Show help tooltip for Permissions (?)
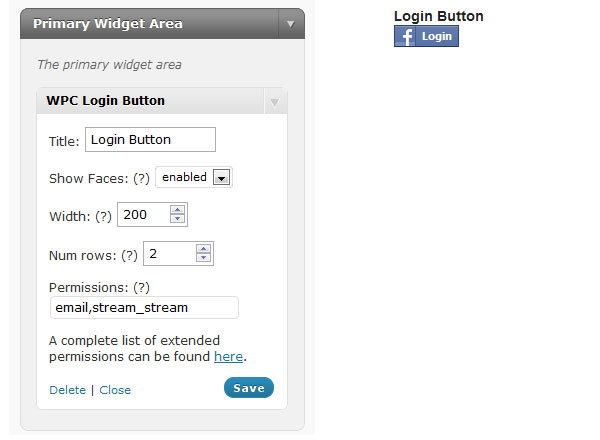600x440 pixels. [141, 288]
